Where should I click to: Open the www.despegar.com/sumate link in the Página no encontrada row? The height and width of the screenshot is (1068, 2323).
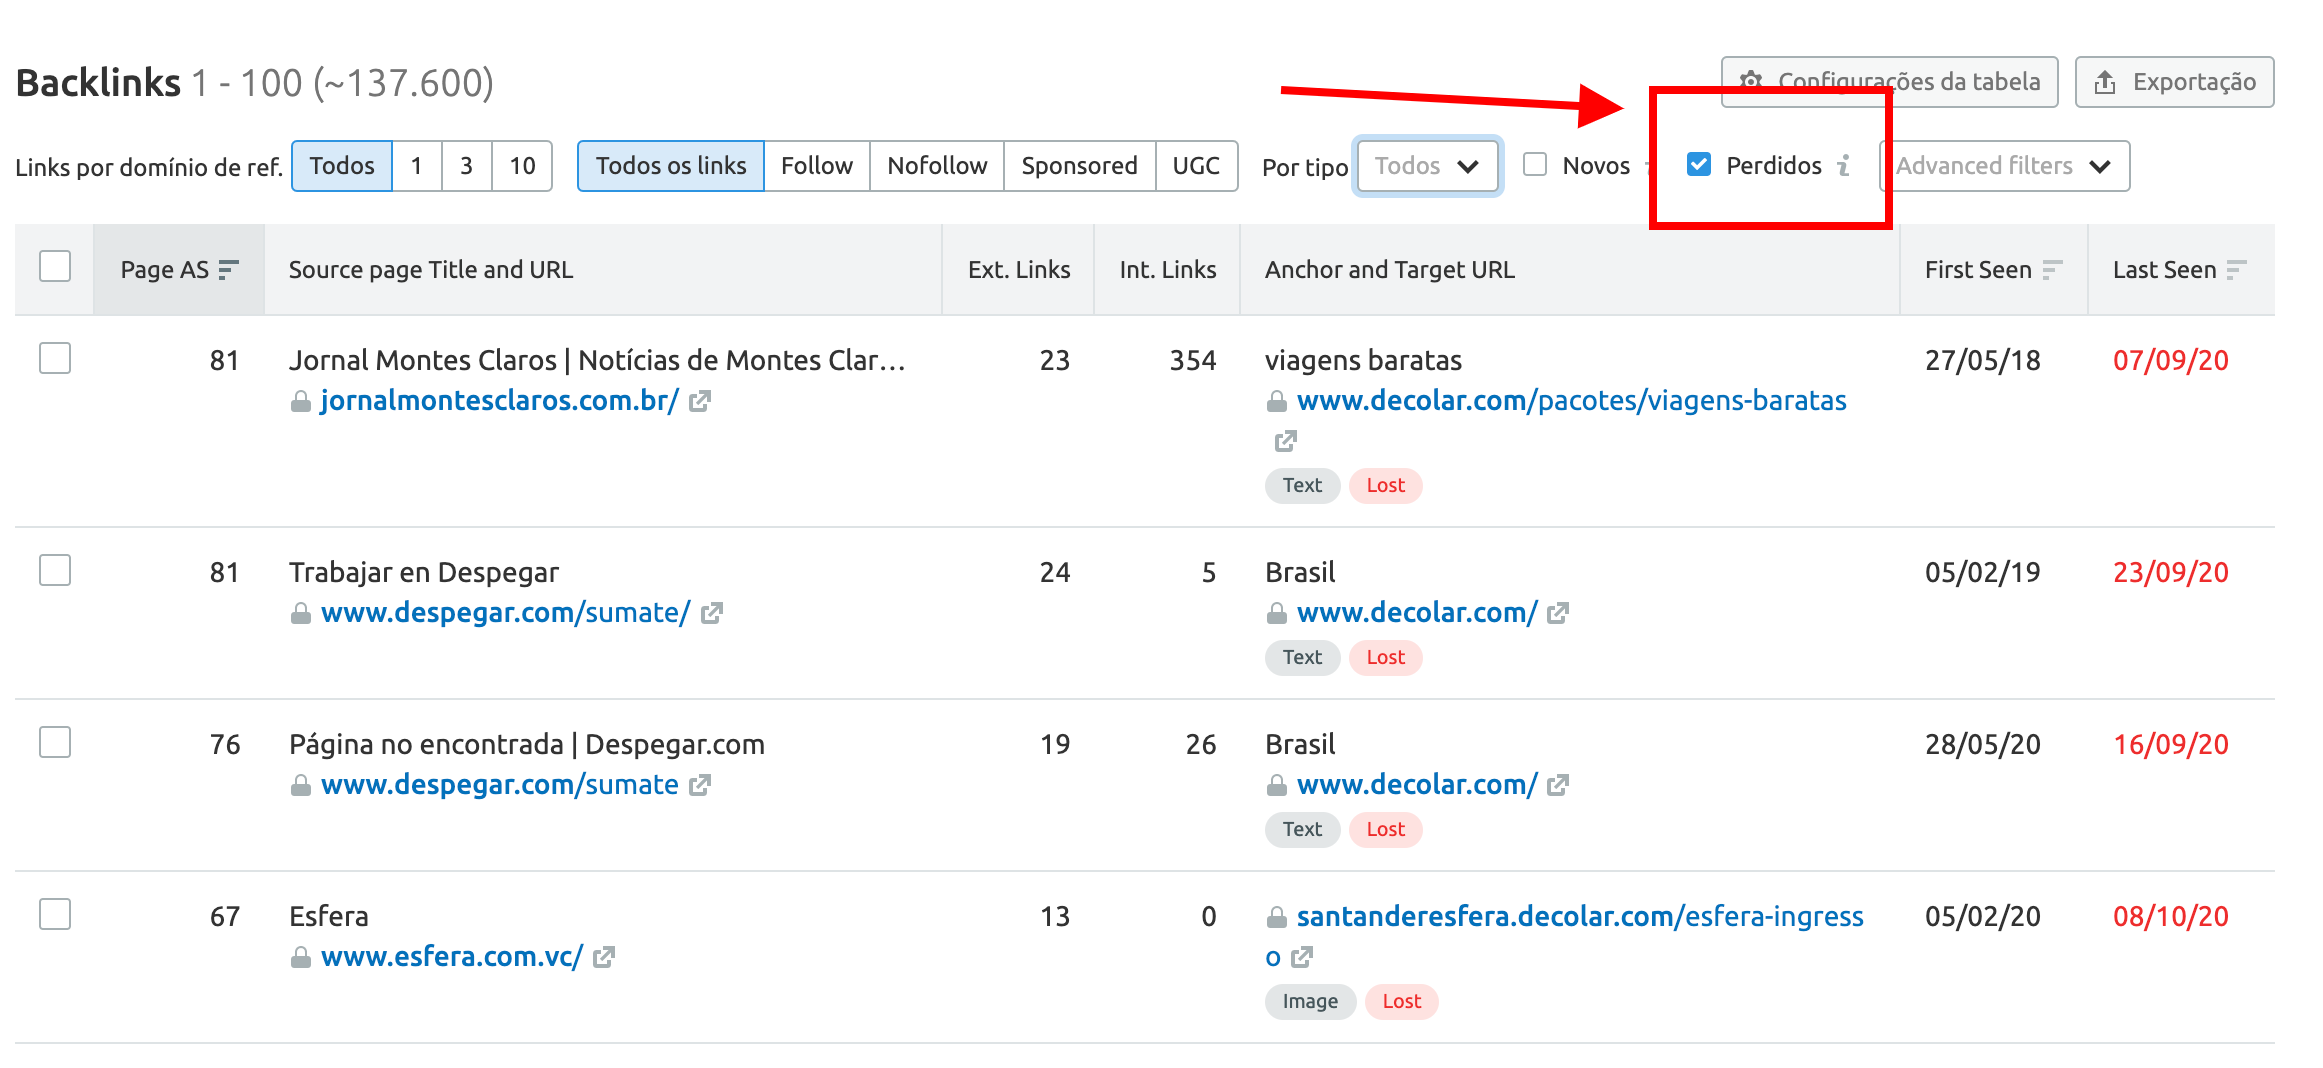click(500, 785)
